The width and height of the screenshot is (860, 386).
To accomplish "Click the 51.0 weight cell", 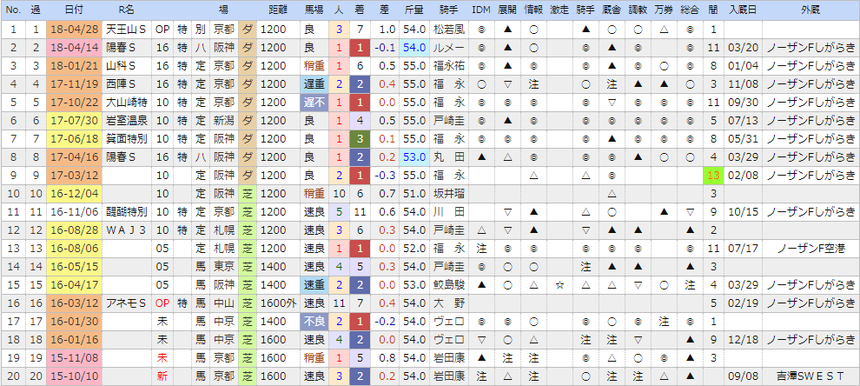I will point(415,194).
